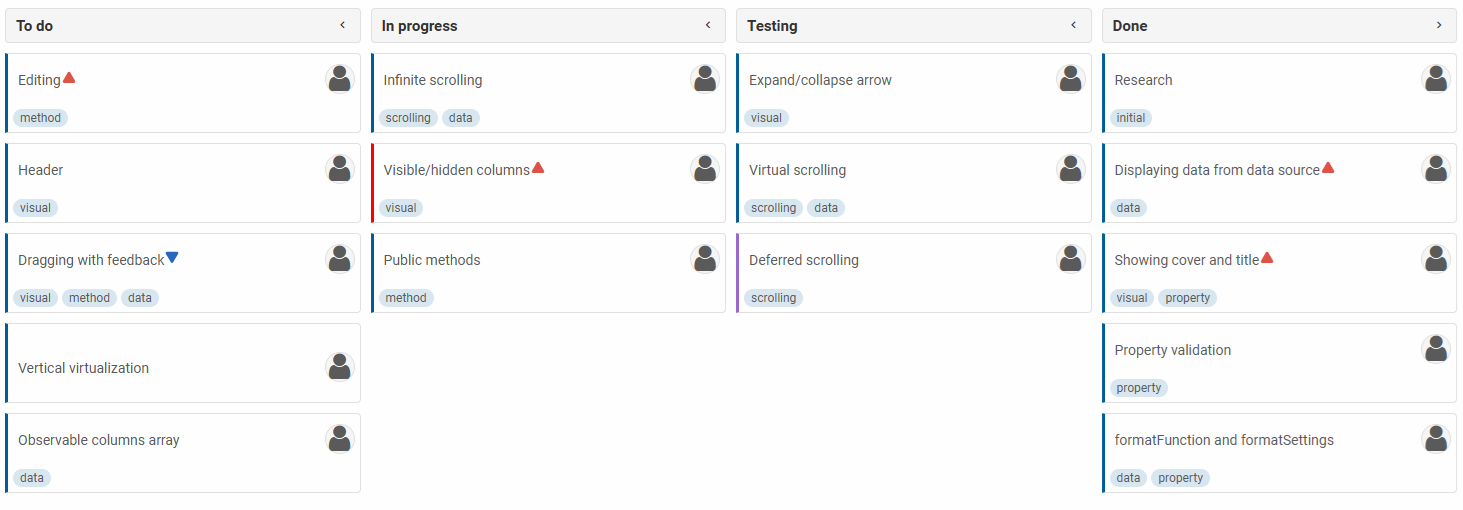Click the avatar icon on Editing card
This screenshot has height=510, width=1463.
click(x=340, y=79)
